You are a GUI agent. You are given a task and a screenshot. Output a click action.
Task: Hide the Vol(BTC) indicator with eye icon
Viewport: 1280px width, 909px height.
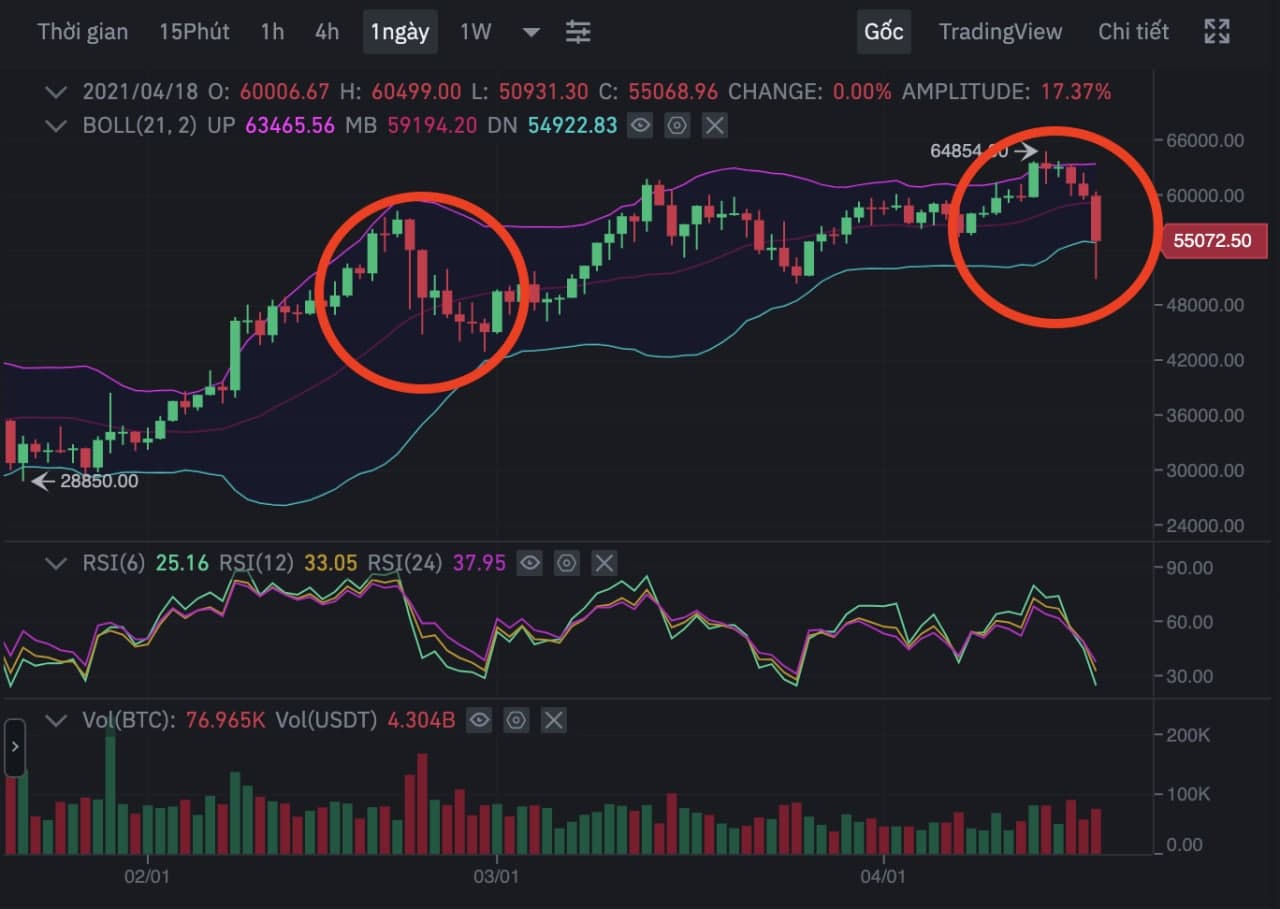pyautogui.click(x=479, y=719)
